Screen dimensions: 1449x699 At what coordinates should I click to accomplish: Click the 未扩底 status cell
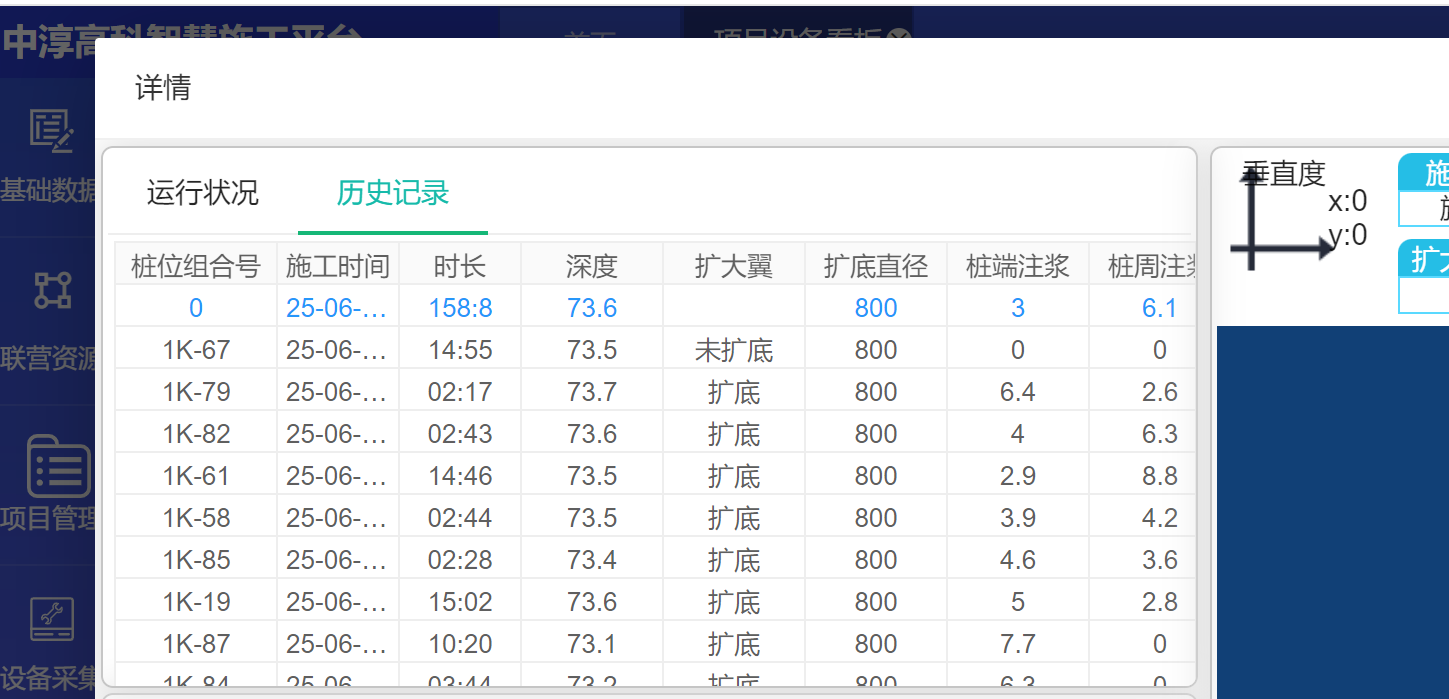point(733,350)
